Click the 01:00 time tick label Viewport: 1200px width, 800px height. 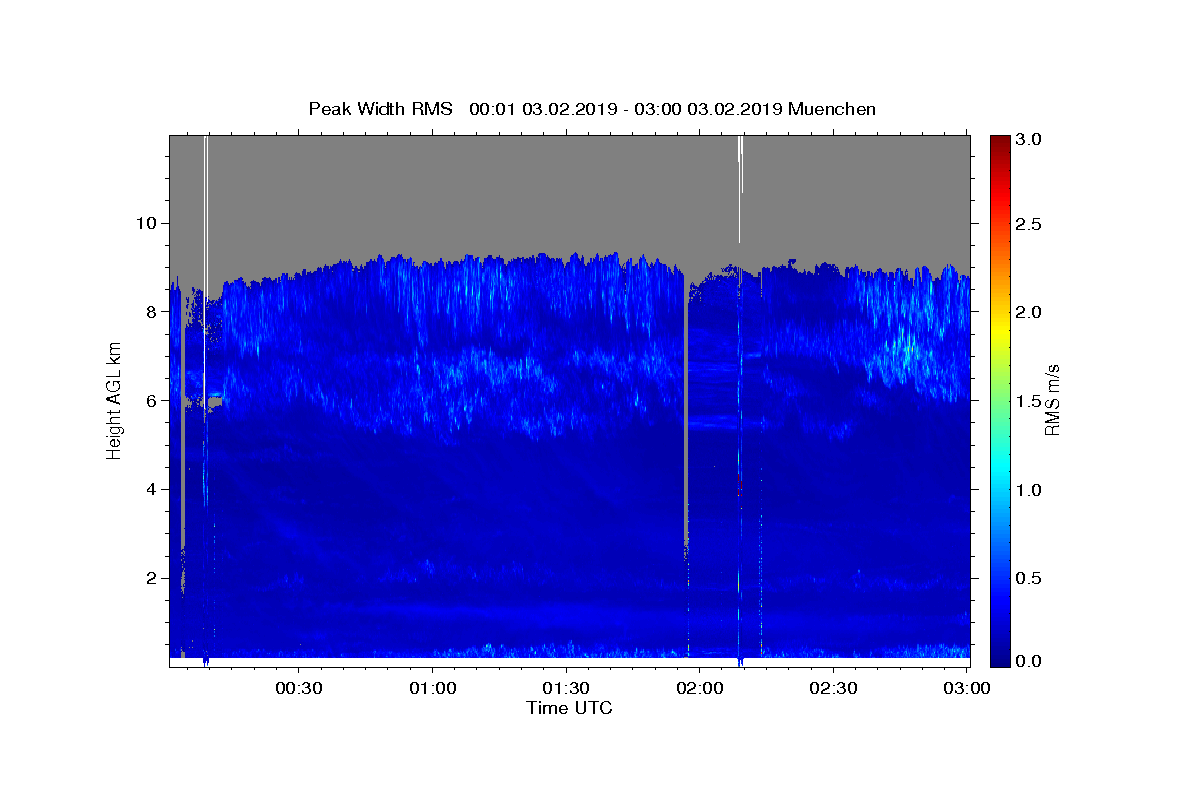(433, 689)
